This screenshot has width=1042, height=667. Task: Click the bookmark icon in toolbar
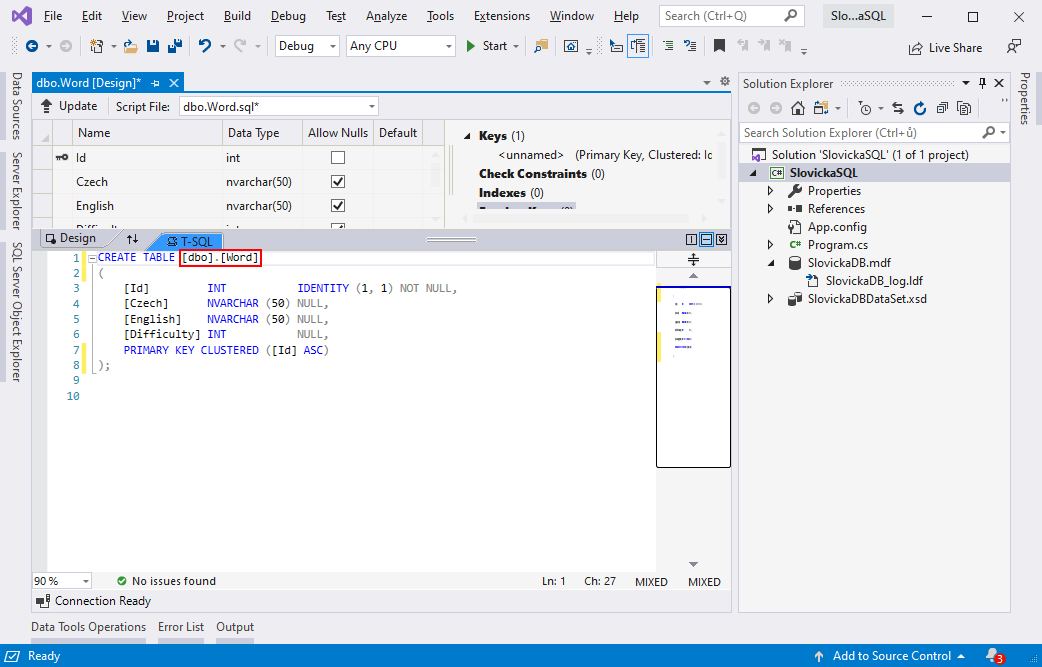pos(719,46)
